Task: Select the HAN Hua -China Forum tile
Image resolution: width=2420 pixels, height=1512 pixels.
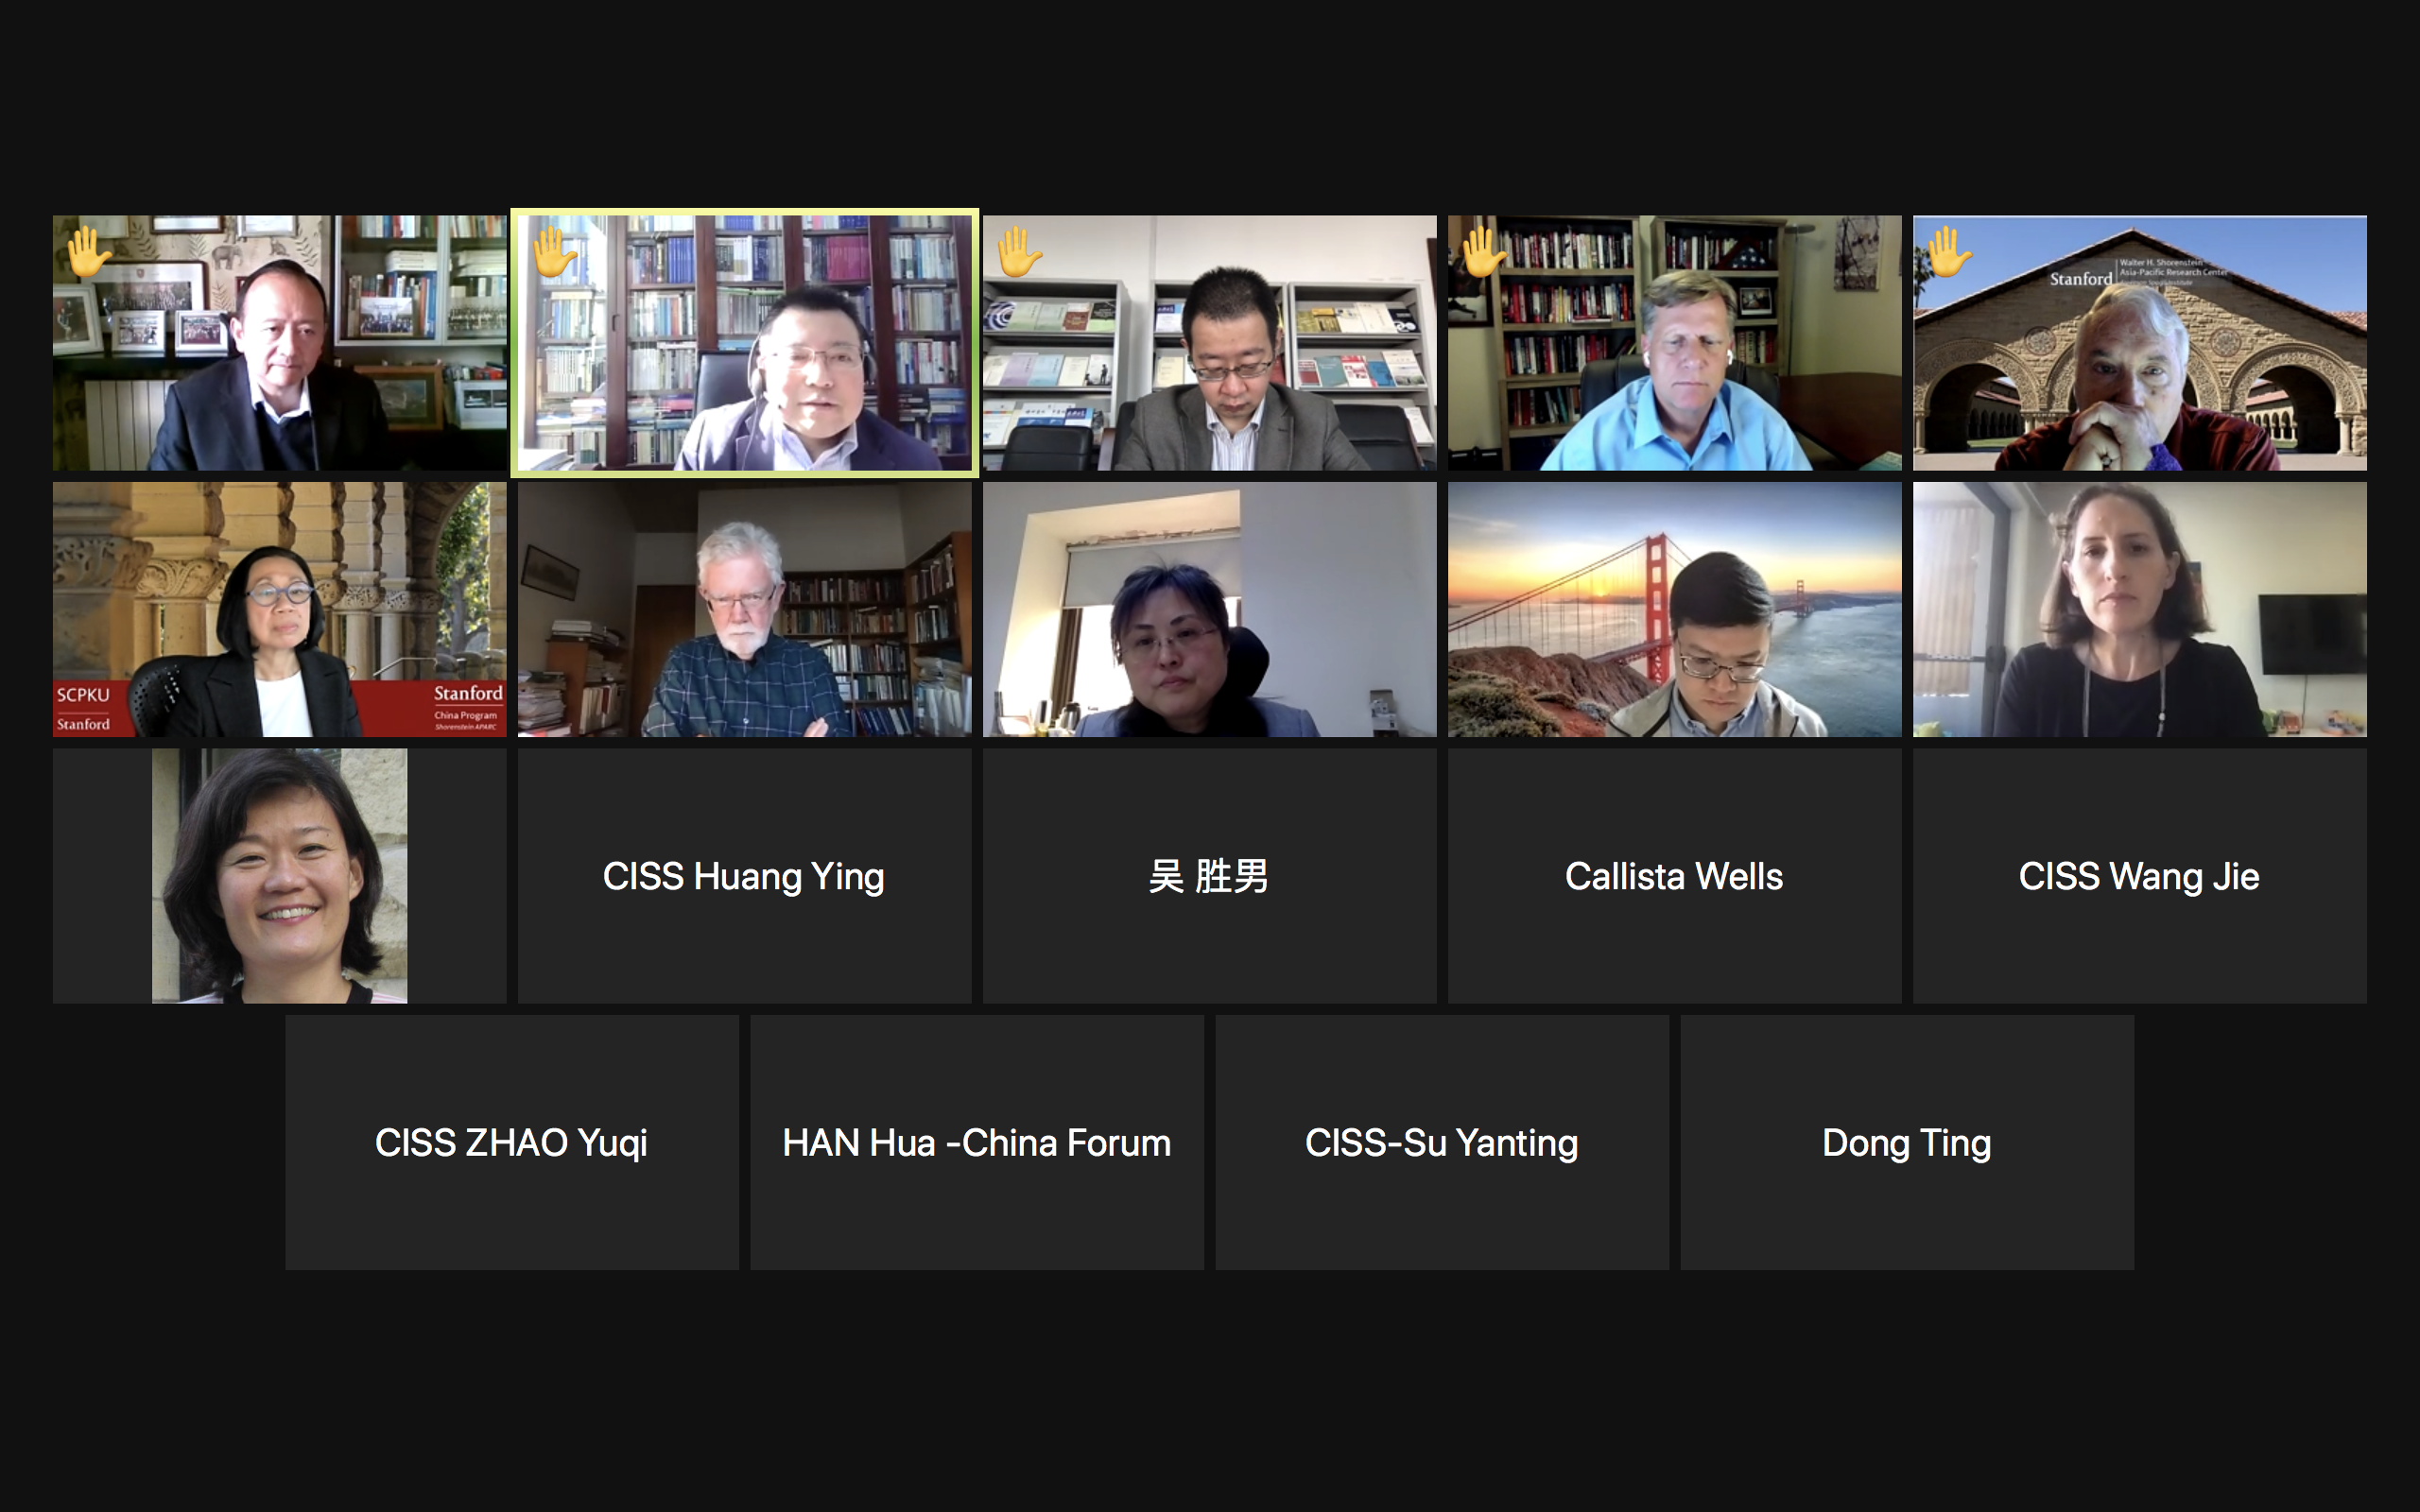Action: pos(977,1142)
